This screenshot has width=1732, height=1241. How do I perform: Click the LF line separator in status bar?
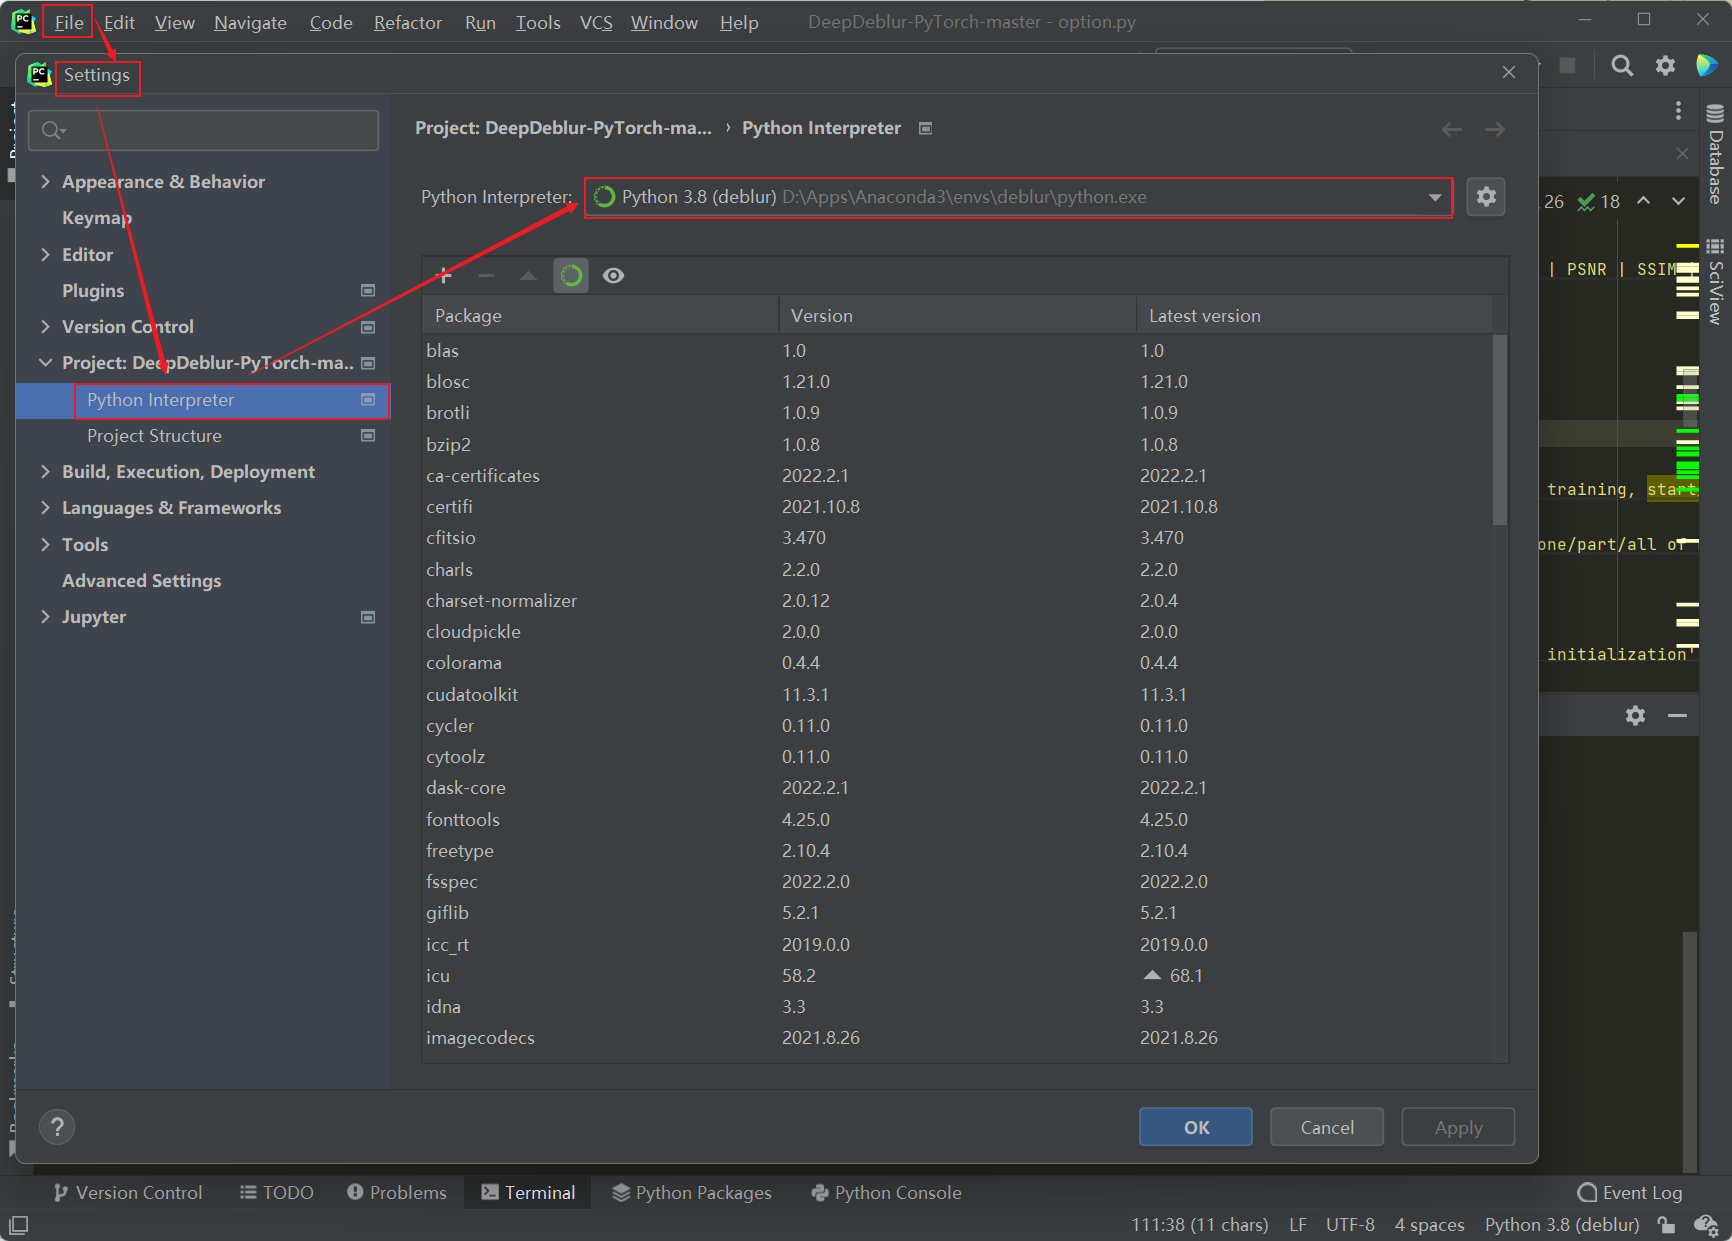[x=1298, y=1224]
